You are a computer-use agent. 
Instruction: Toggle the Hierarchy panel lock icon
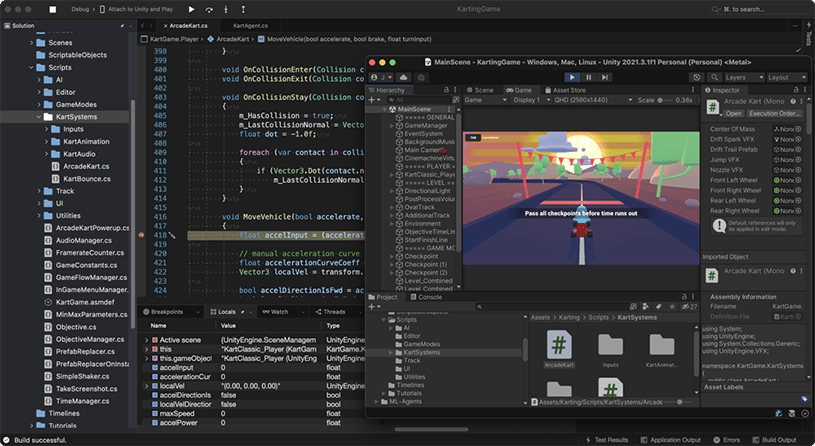coord(448,90)
